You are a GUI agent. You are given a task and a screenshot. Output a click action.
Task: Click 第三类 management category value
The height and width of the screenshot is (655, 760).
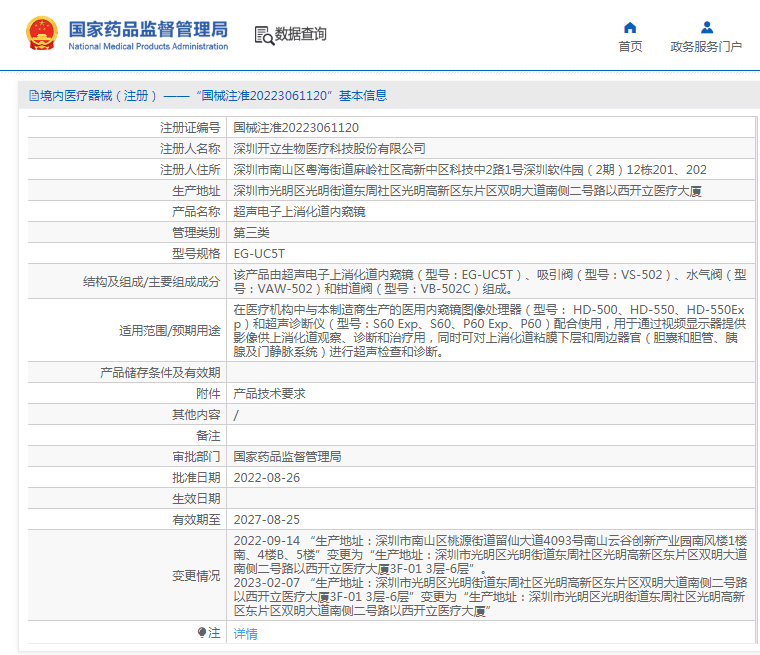click(x=252, y=233)
